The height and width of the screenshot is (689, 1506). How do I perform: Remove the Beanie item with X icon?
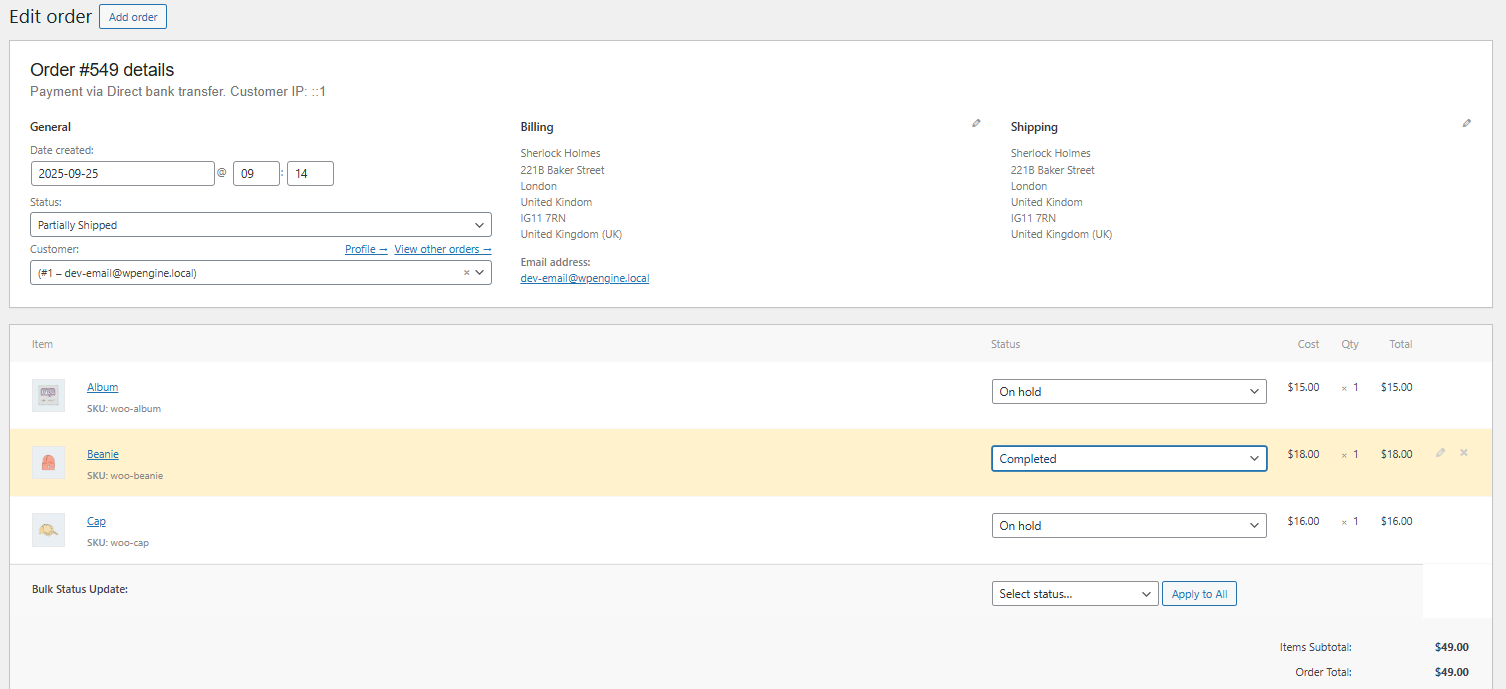tap(1464, 453)
